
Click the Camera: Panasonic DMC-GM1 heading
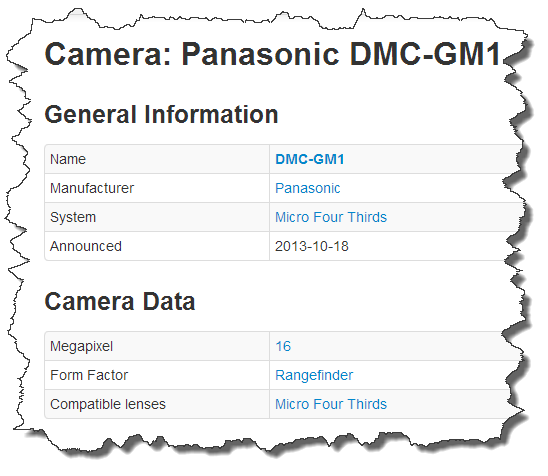point(273,54)
